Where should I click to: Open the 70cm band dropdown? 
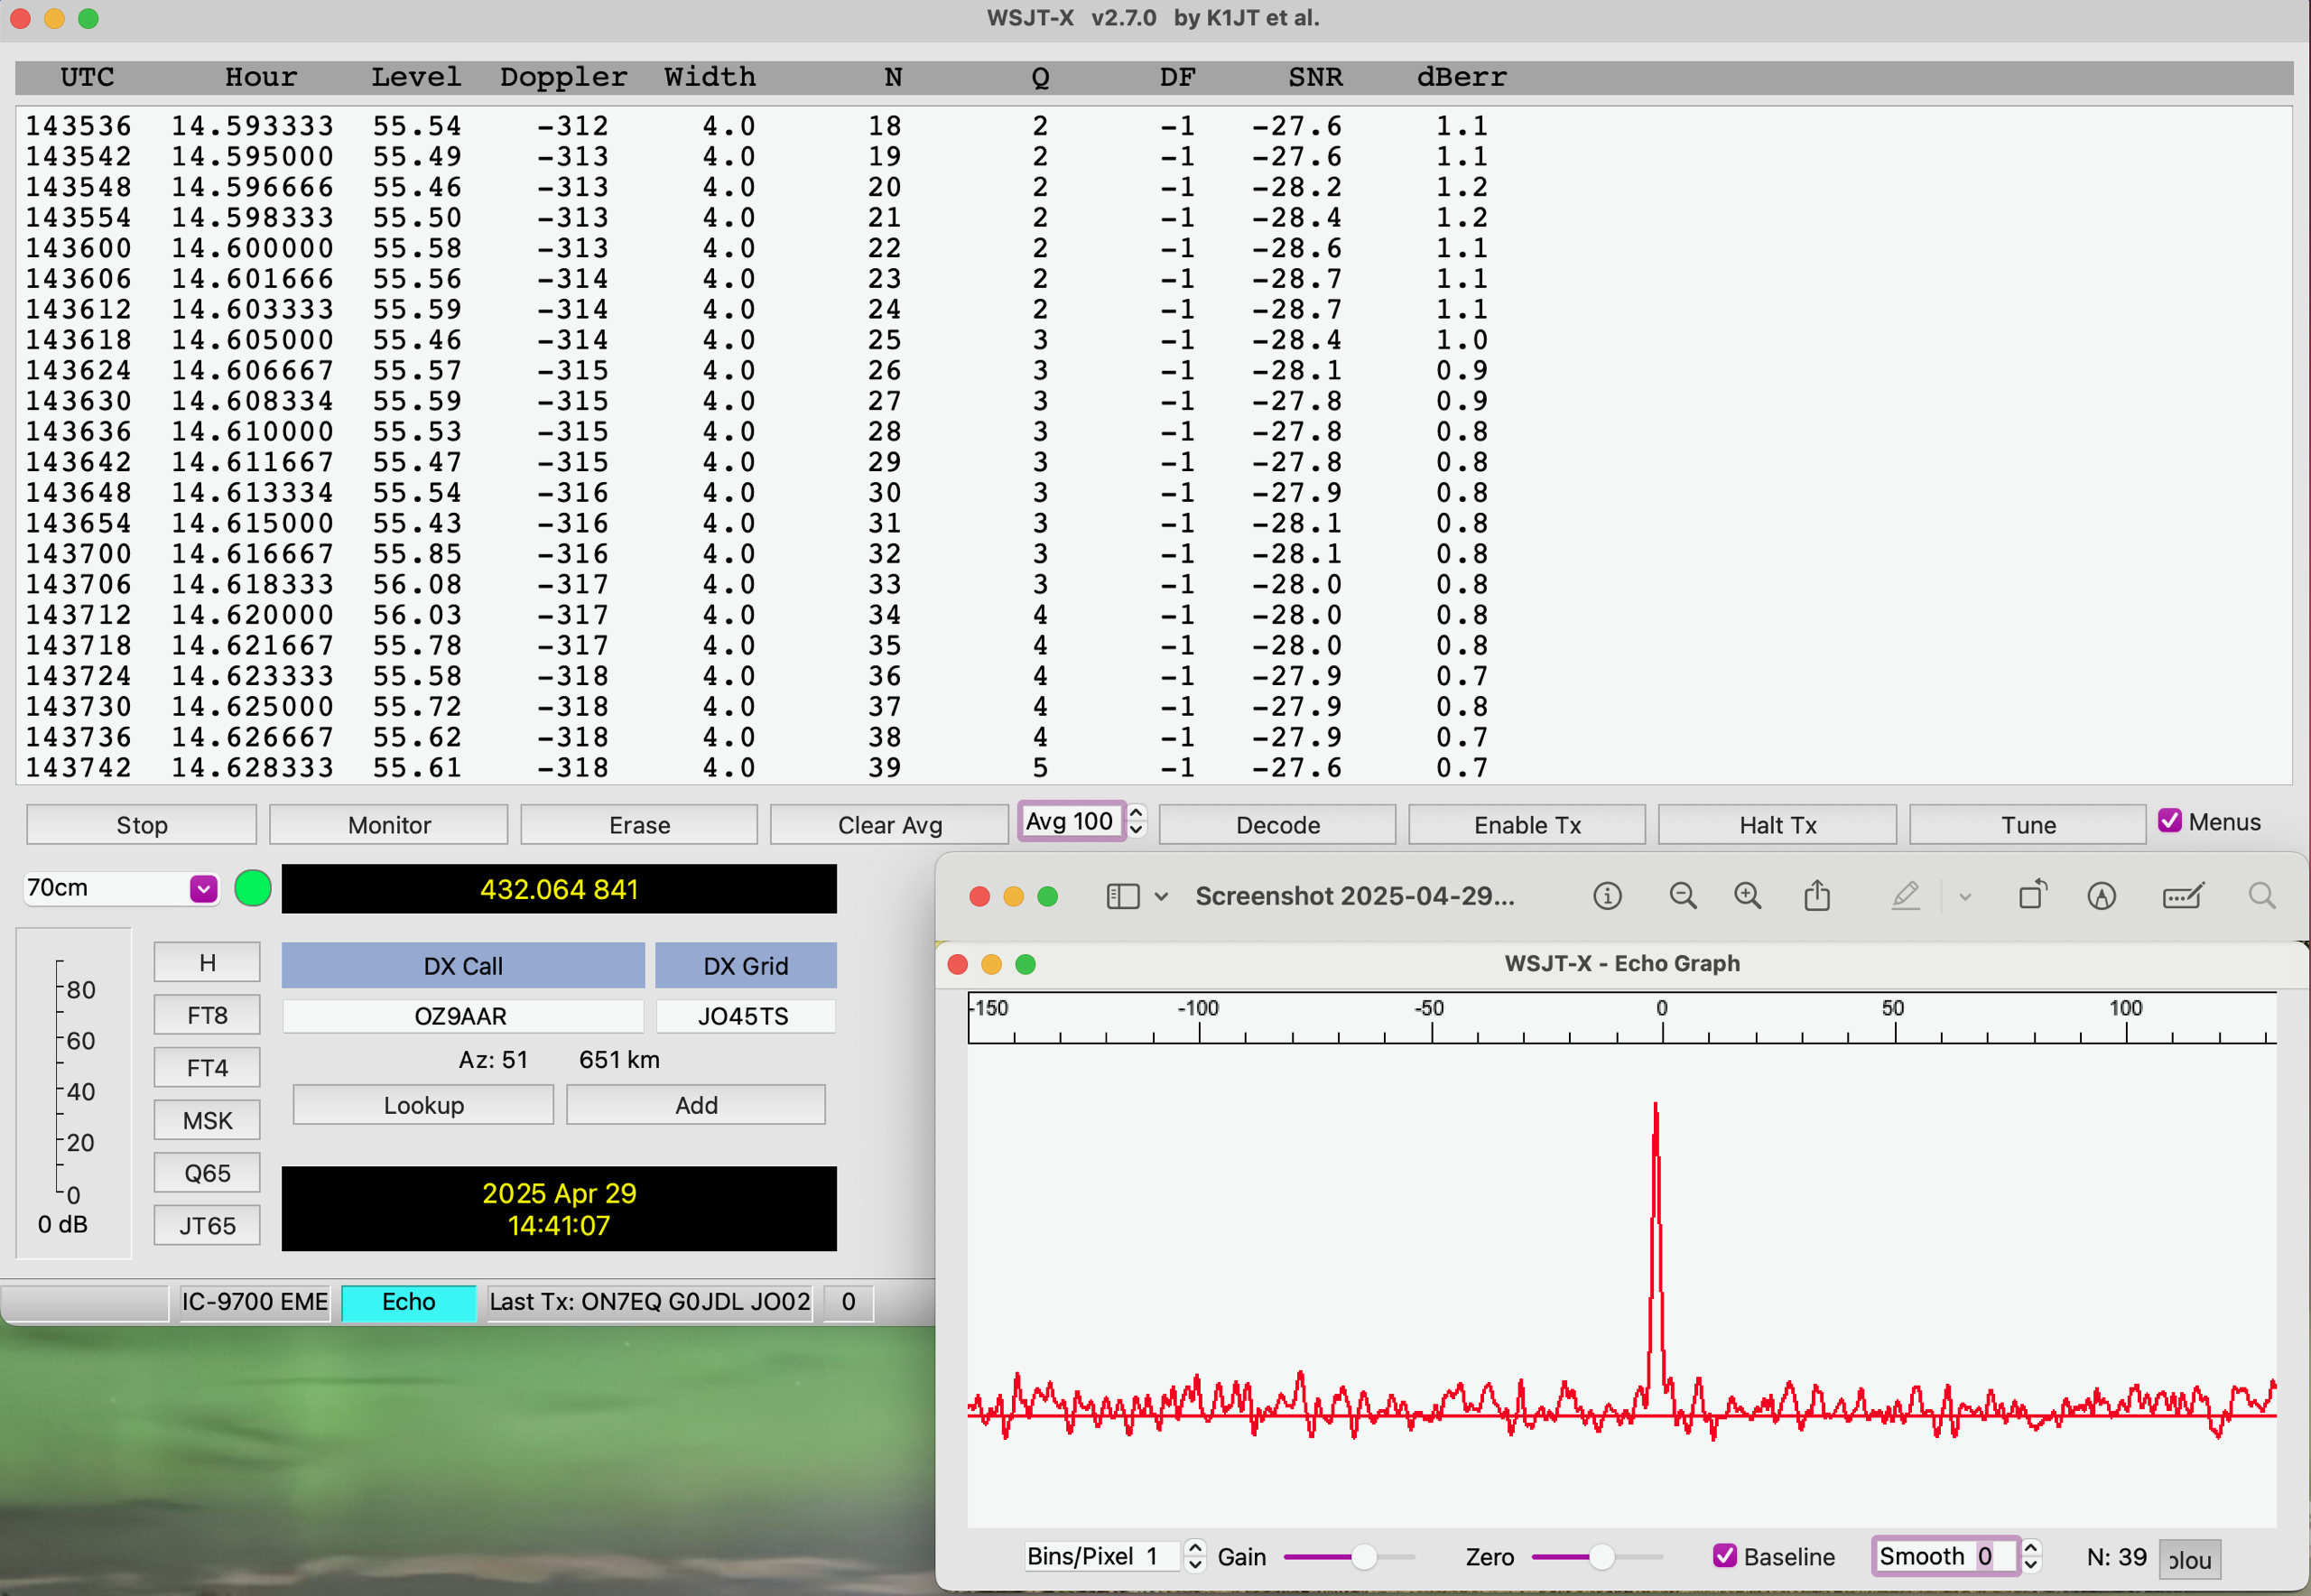[121, 888]
